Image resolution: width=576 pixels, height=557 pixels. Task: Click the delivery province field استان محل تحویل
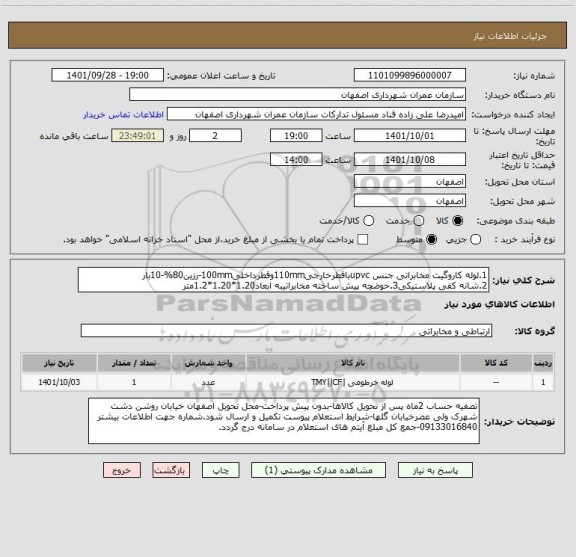pos(410,182)
